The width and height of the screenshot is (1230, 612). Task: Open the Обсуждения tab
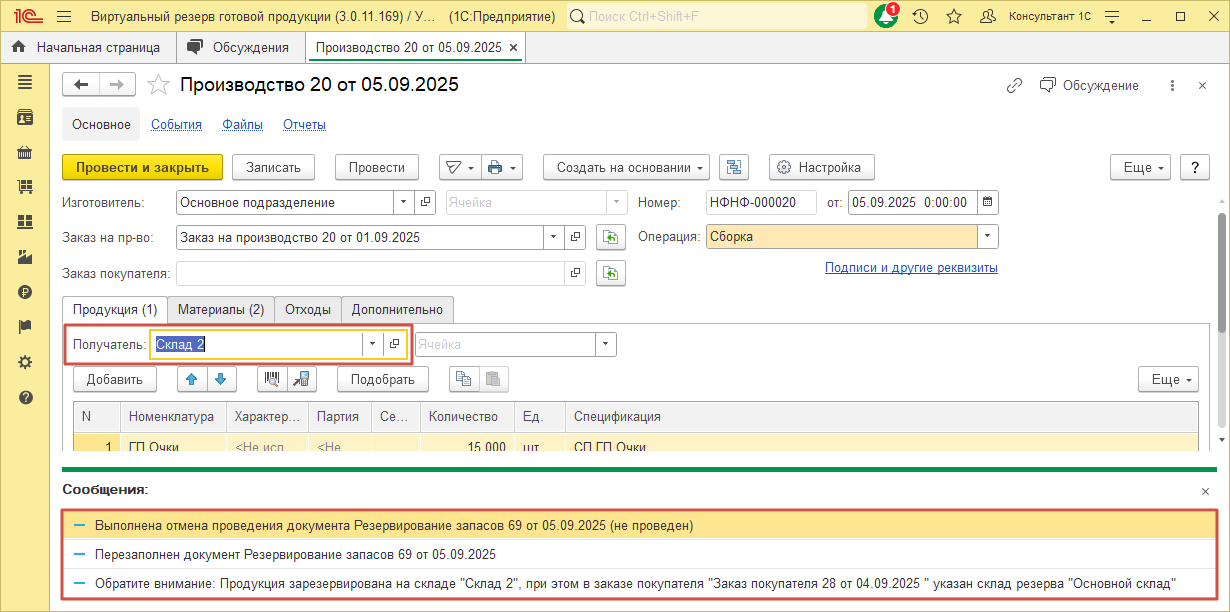point(239,47)
